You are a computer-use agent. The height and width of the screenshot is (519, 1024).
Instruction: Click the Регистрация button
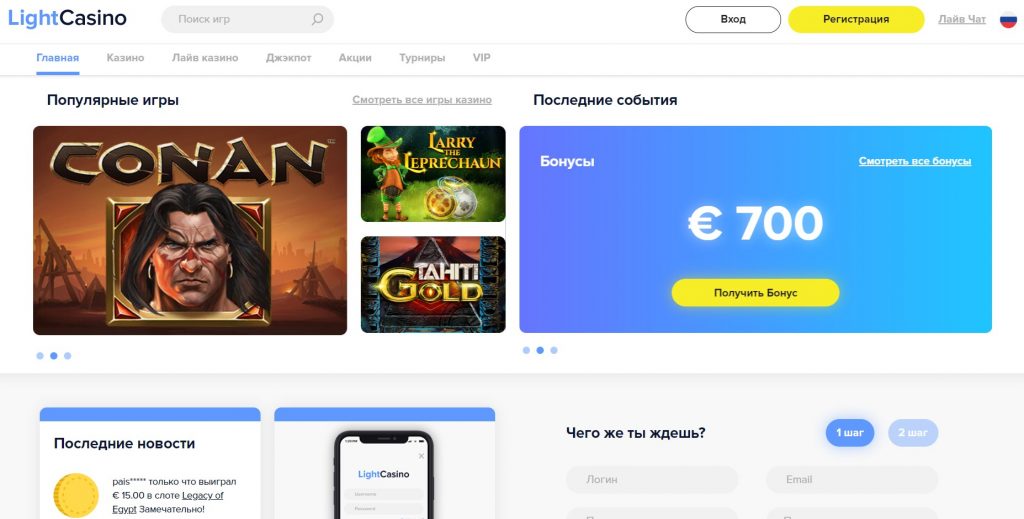[856, 20]
